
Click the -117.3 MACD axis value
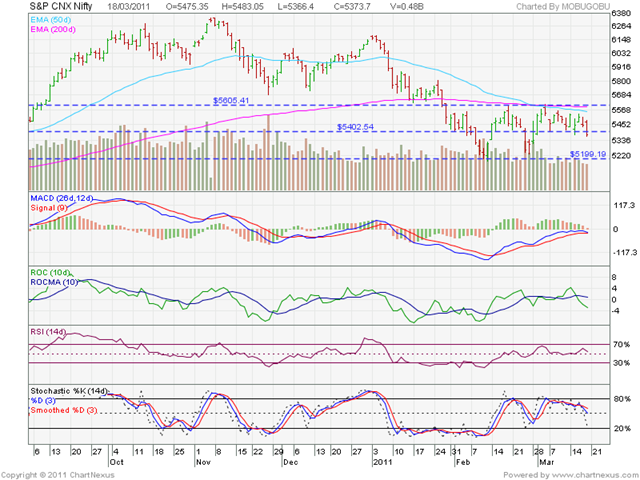click(624, 253)
